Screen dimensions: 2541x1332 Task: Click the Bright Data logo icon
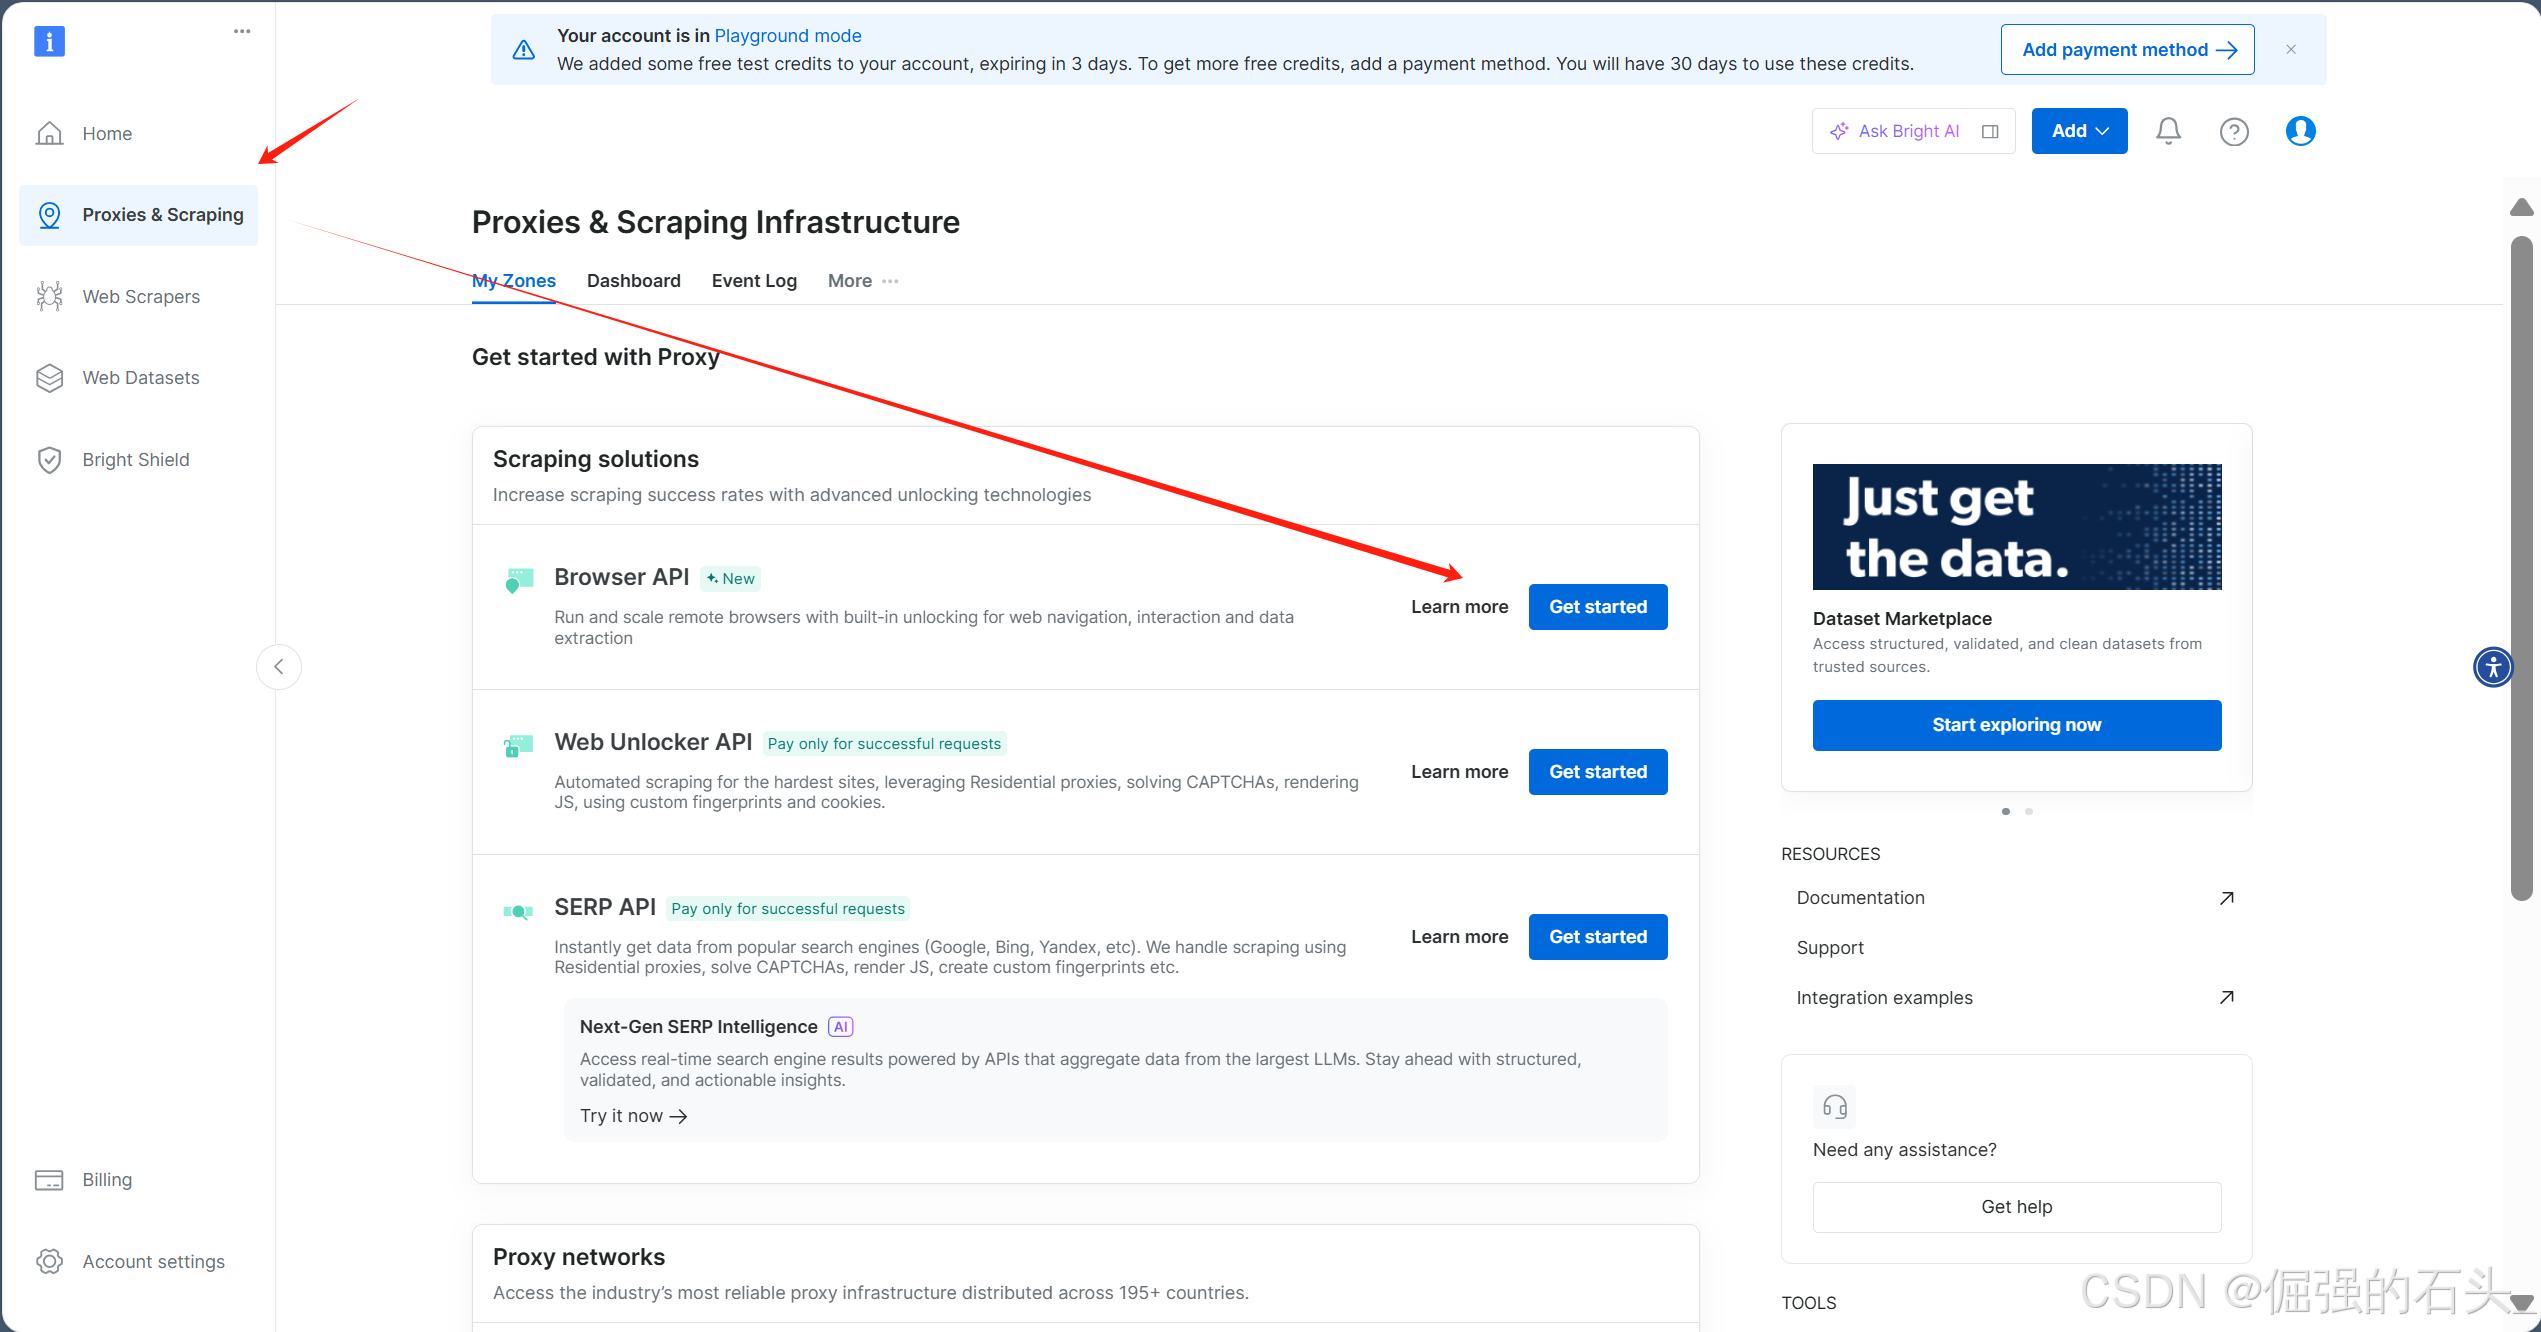(49, 41)
